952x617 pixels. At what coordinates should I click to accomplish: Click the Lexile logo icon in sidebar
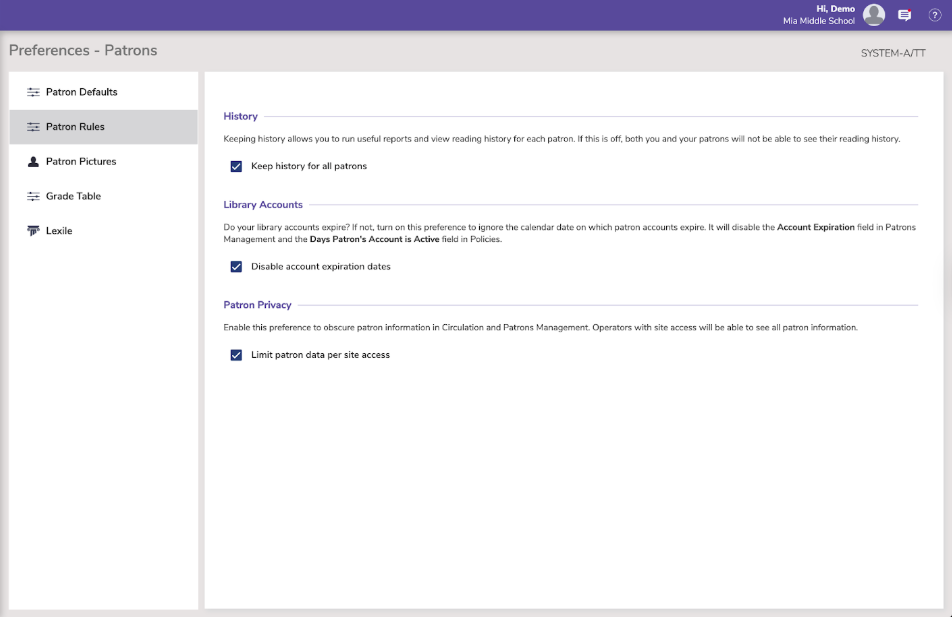[33, 231]
